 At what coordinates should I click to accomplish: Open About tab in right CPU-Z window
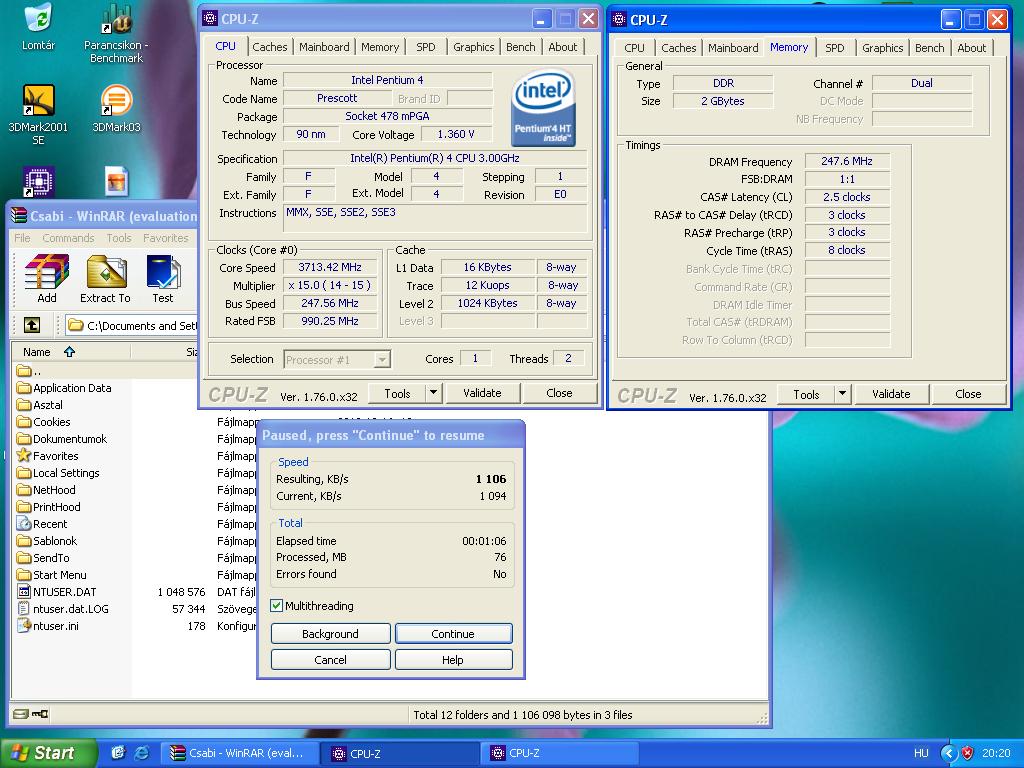point(972,48)
